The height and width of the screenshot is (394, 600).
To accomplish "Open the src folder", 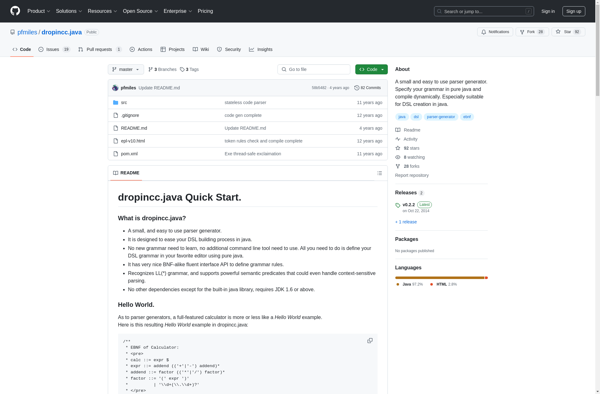I will click(124, 103).
